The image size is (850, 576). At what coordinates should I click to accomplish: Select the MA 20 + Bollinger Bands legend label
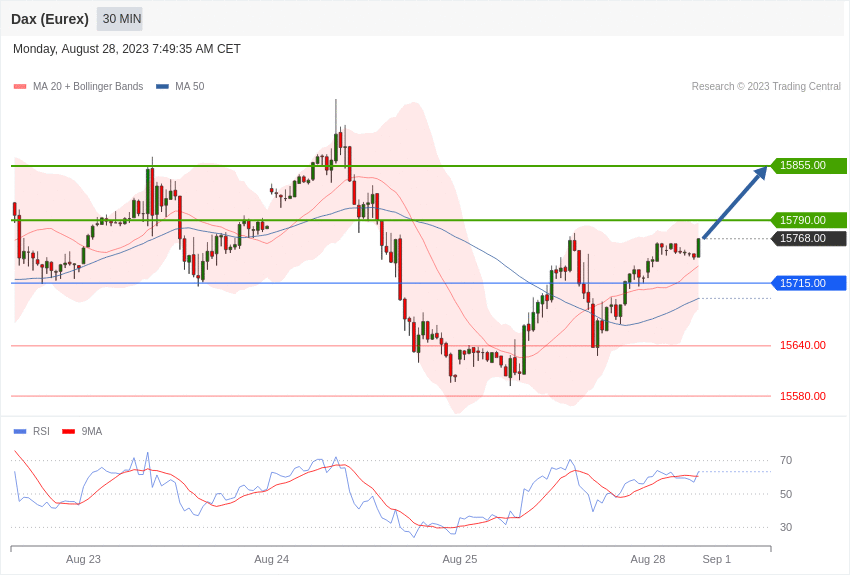point(88,87)
